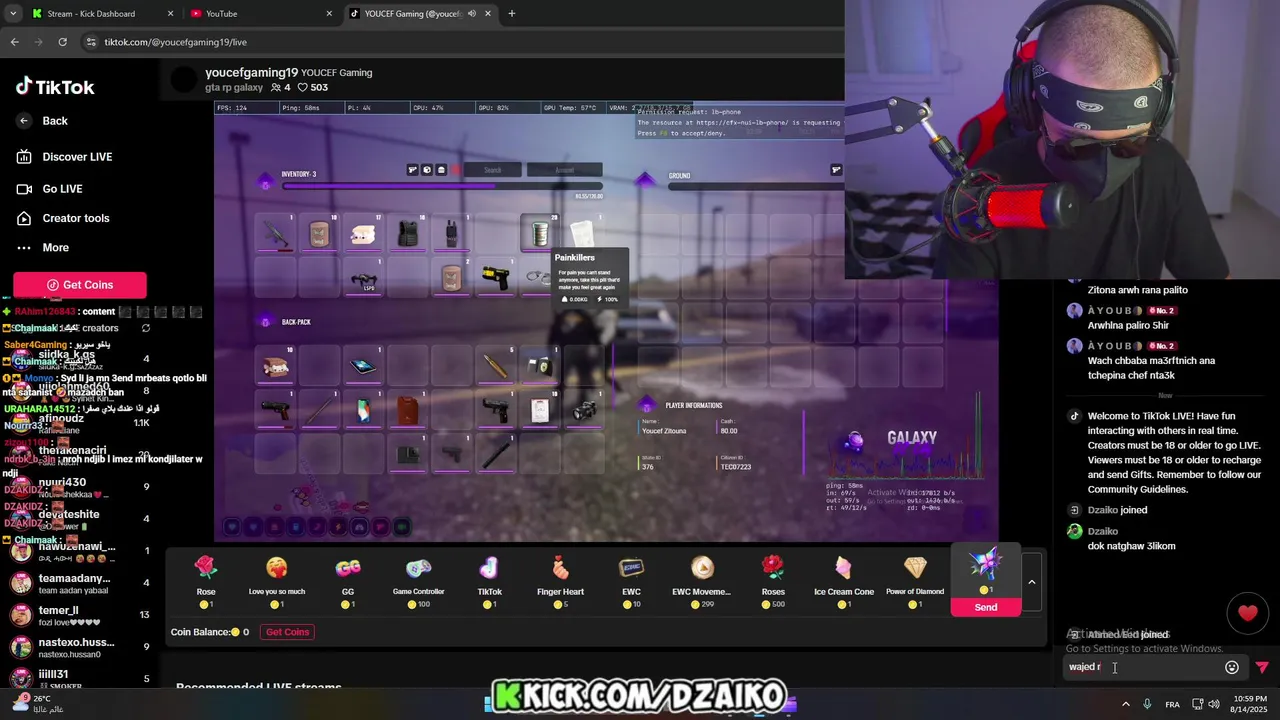Open the volume tray icon
Viewport: 1280px width, 720px height.
tap(1214, 704)
